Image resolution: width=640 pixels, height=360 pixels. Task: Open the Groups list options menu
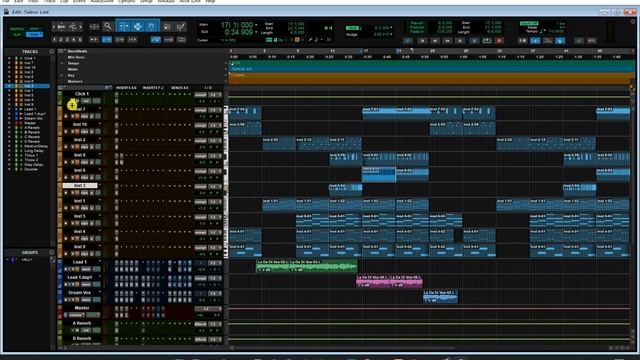52,253
